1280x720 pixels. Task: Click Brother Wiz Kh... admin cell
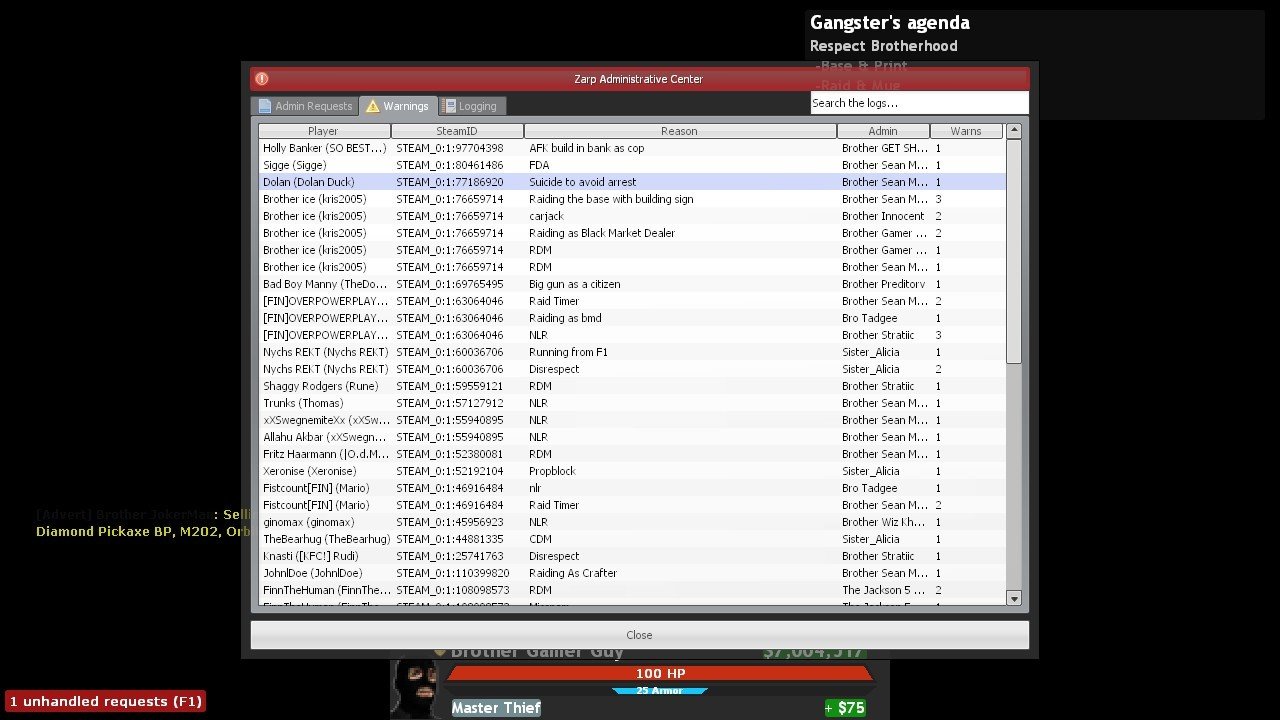[x=883, y=522]
